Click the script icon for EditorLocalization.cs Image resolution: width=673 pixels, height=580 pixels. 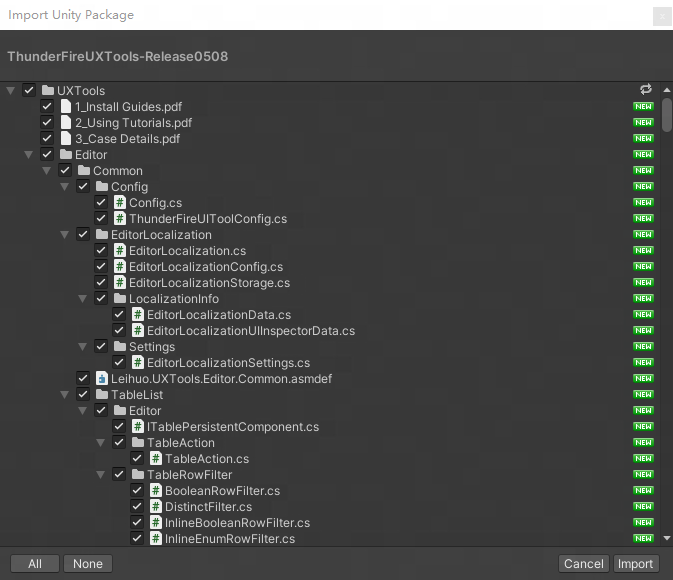pos(120,250)
